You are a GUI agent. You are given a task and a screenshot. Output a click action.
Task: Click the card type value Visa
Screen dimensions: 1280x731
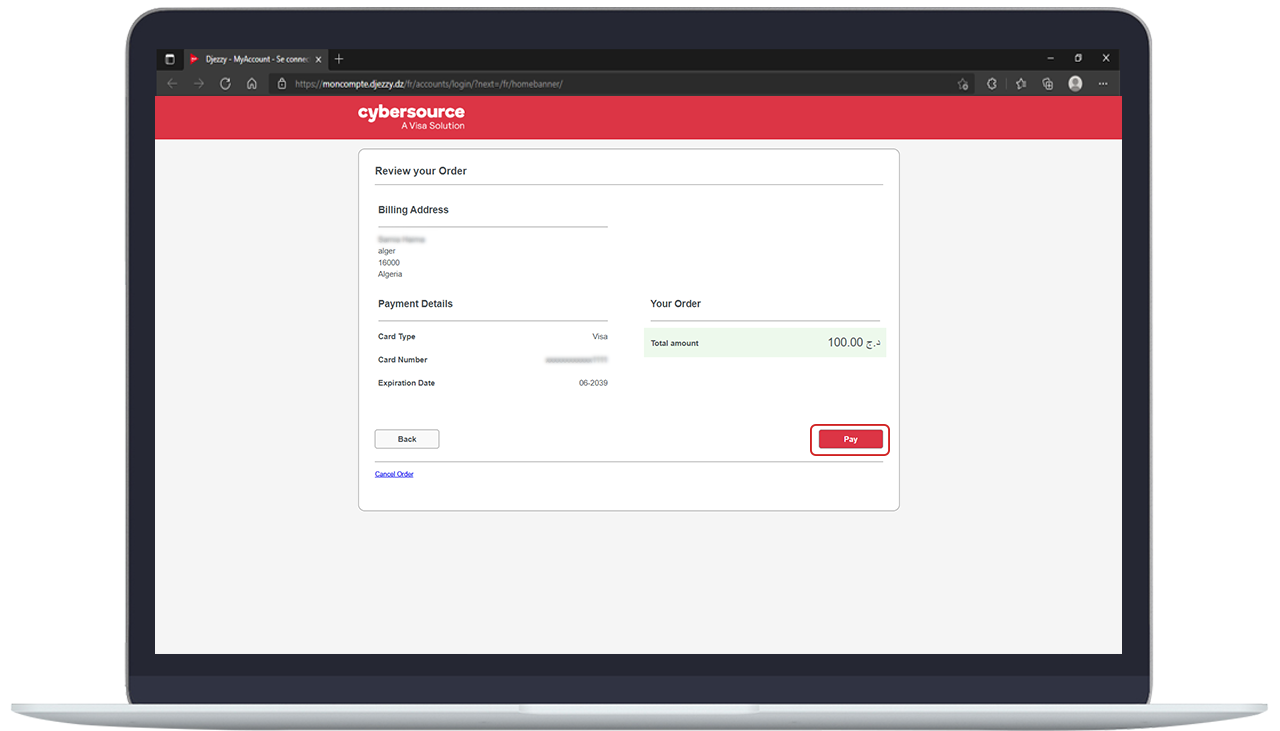600,337
